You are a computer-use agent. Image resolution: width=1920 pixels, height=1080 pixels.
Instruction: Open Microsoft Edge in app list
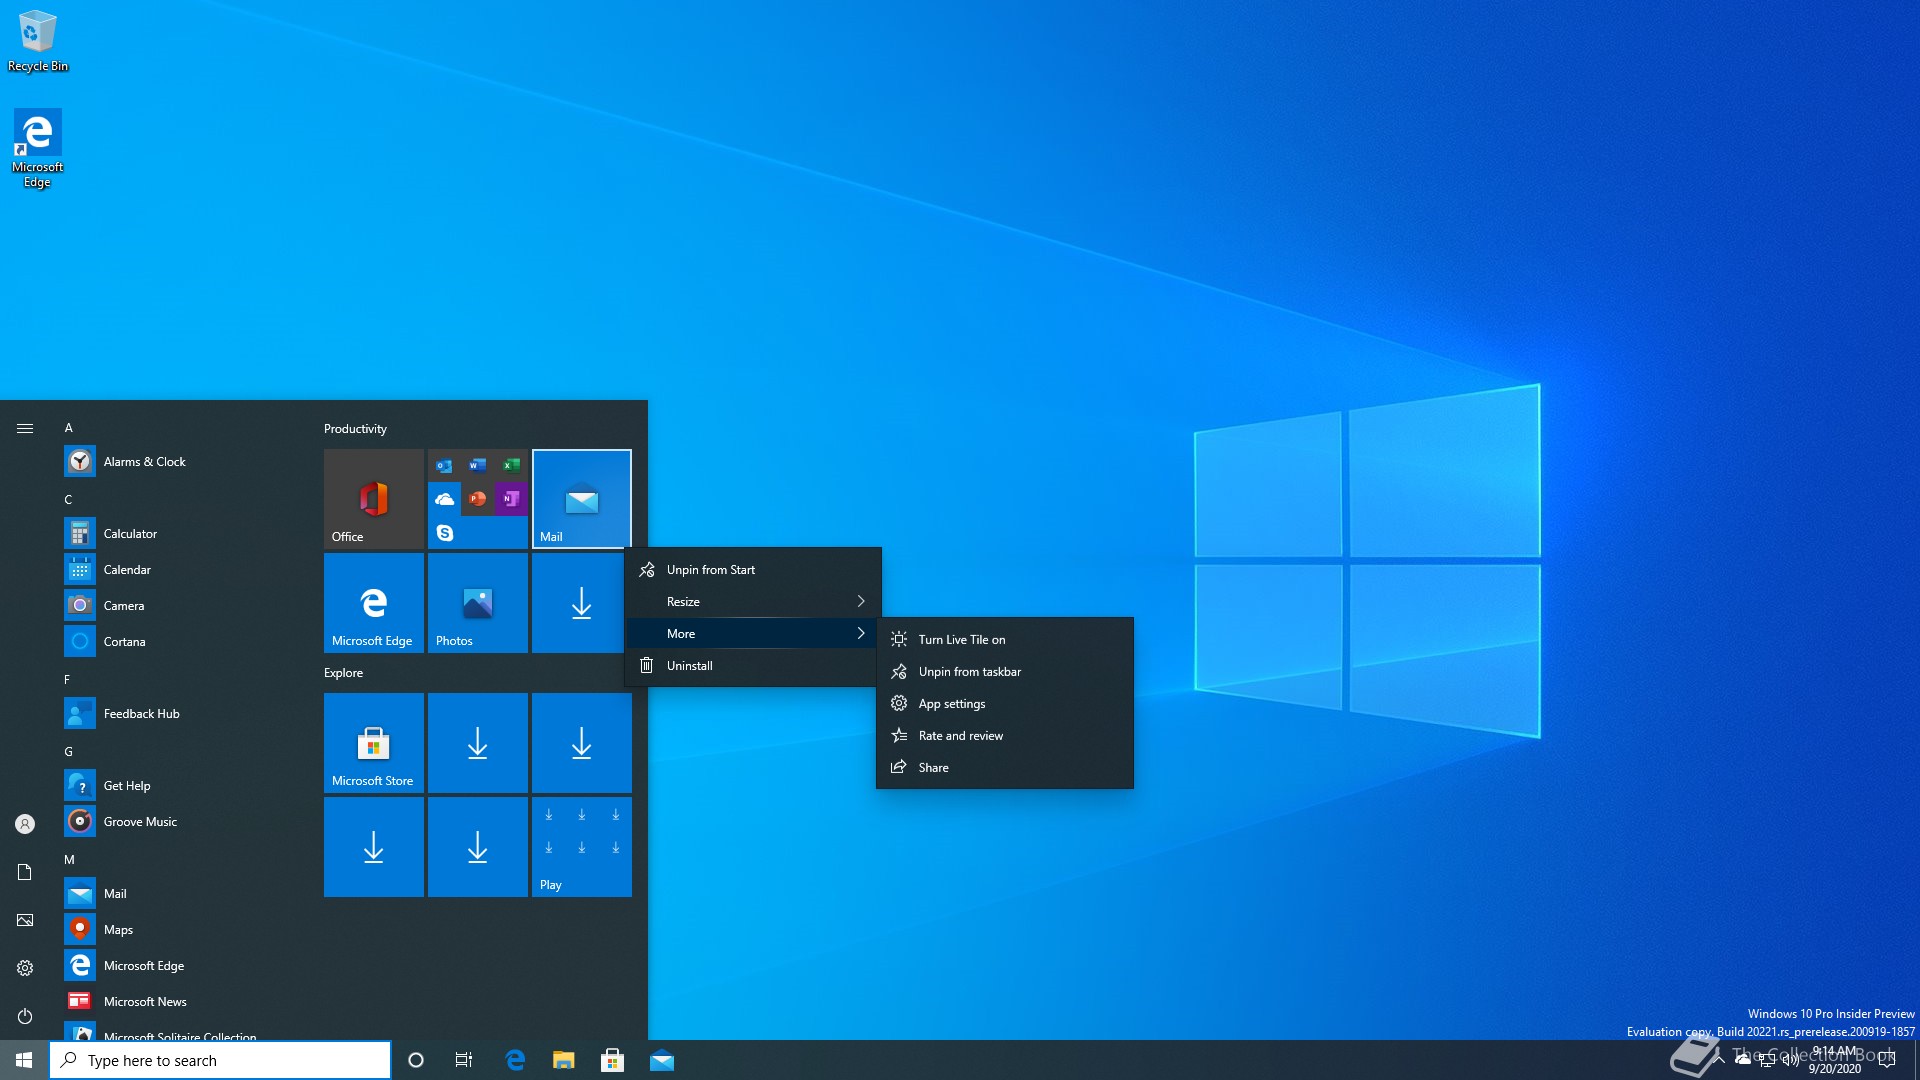[x=180, y=966]
